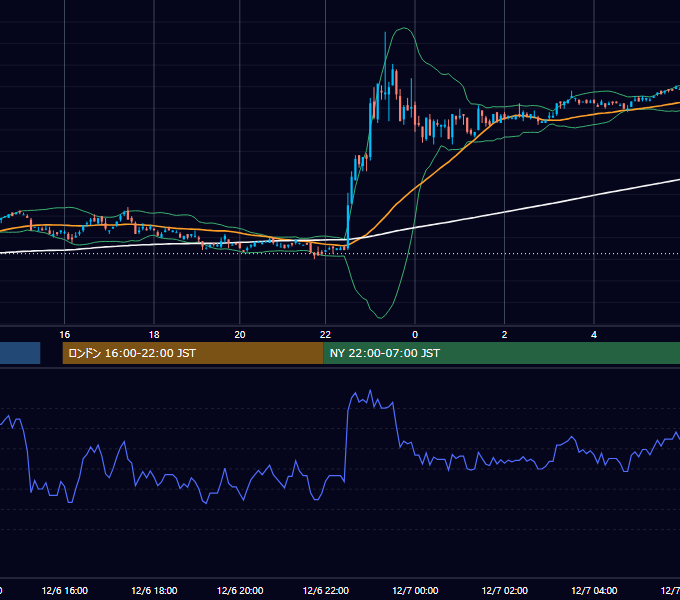Click the oscillator peak after 22:00
Image resolution: width=680 pixels, height=600 pixels.
tap(370, 391)
